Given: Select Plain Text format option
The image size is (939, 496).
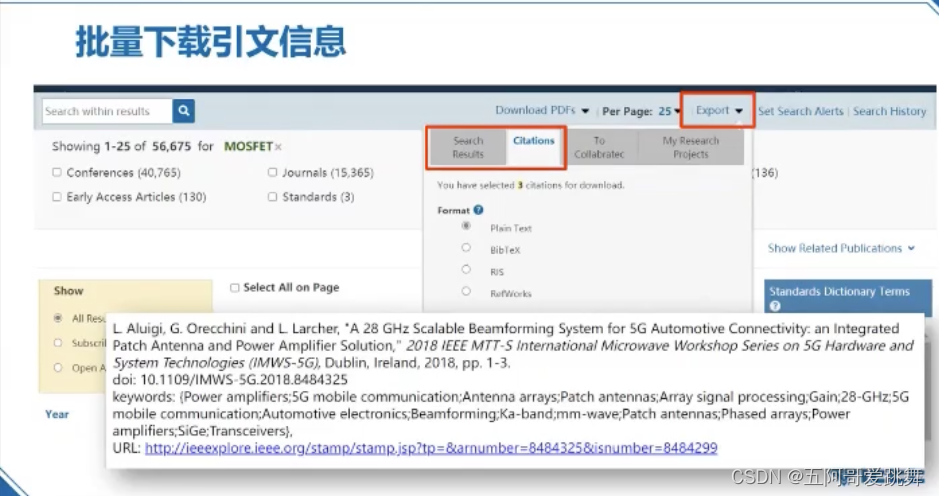Looking at the screenshot, I should 466,226.
